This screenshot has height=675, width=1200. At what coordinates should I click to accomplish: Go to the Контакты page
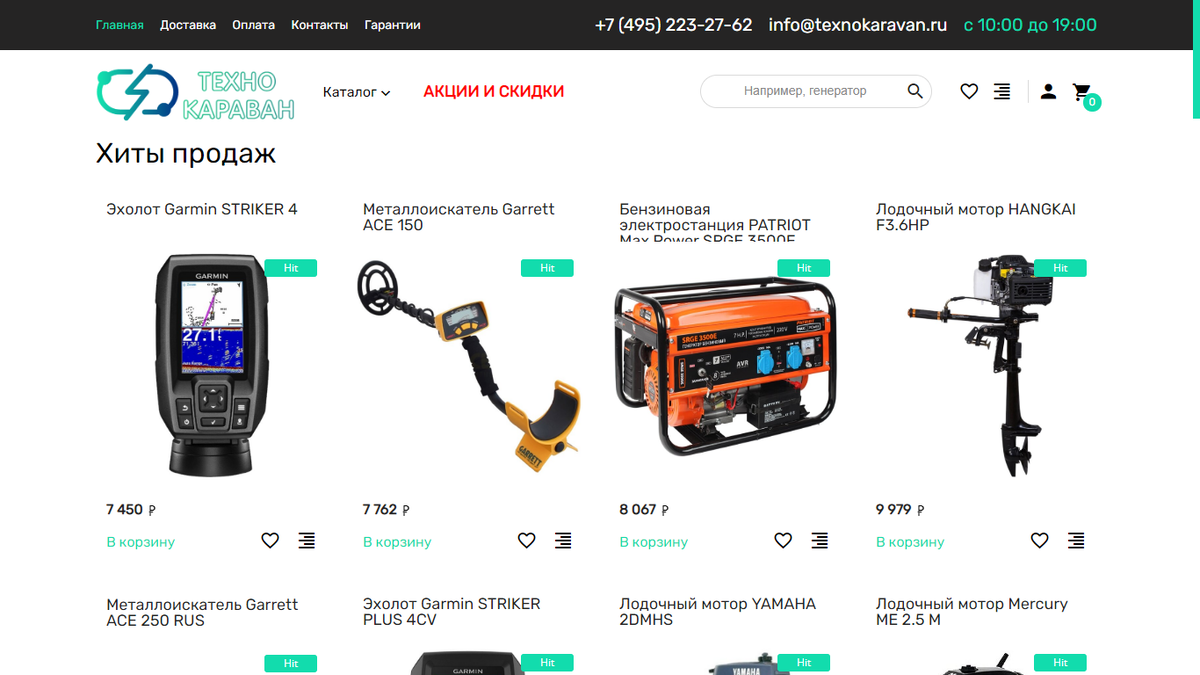[x=320, y=25]
